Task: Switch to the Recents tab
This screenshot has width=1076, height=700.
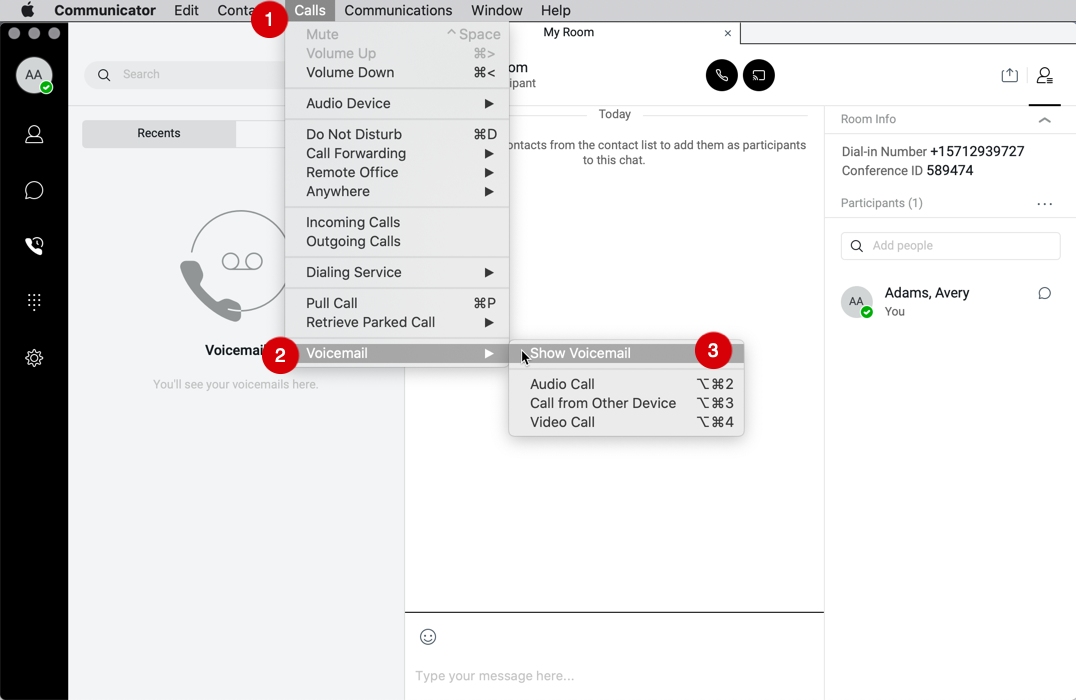Action: (159, 134)
